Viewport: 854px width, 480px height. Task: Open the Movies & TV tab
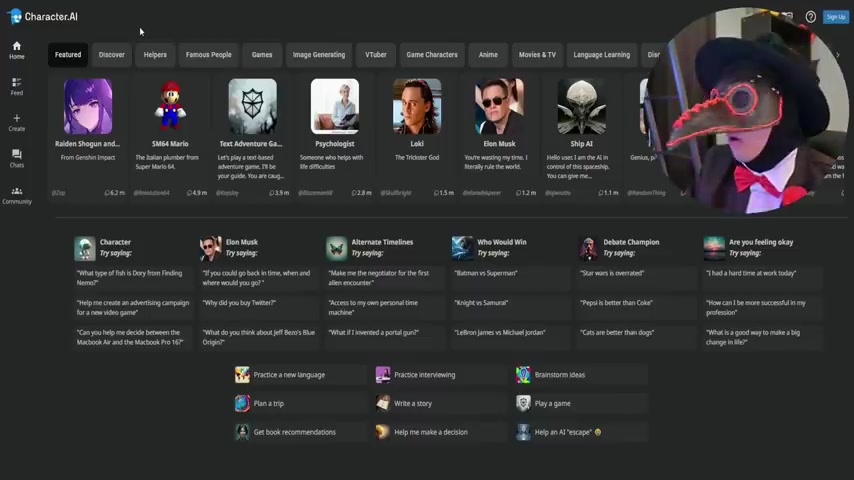coord(537,55)
